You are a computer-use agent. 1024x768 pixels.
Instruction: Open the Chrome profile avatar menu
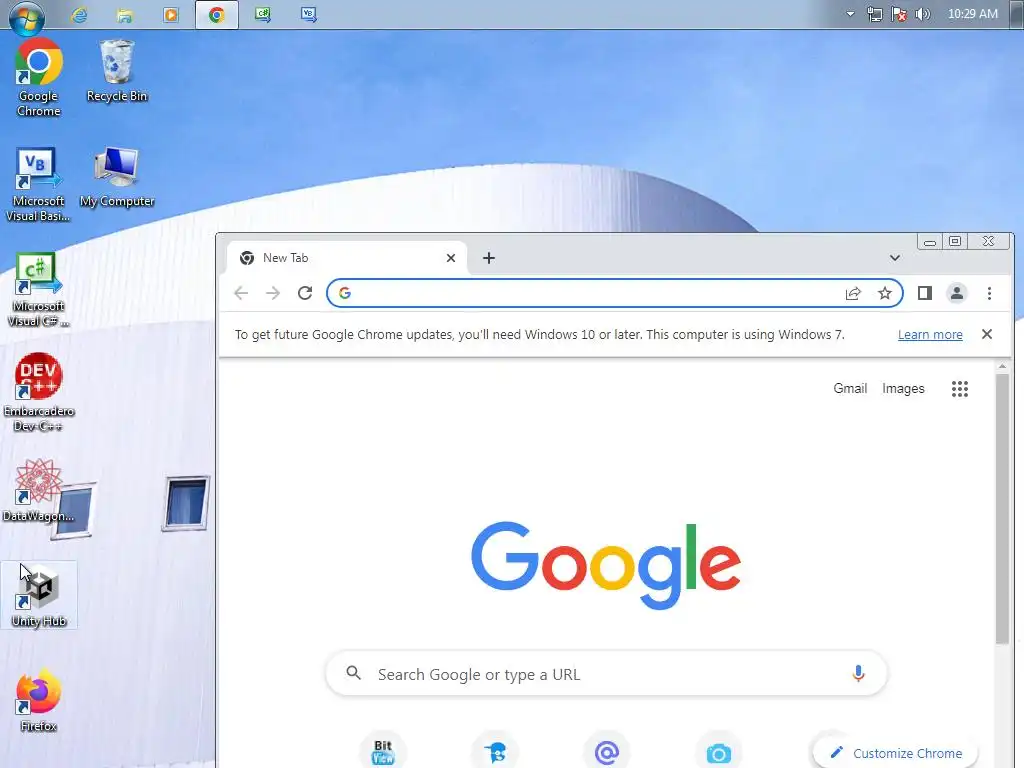957,293
